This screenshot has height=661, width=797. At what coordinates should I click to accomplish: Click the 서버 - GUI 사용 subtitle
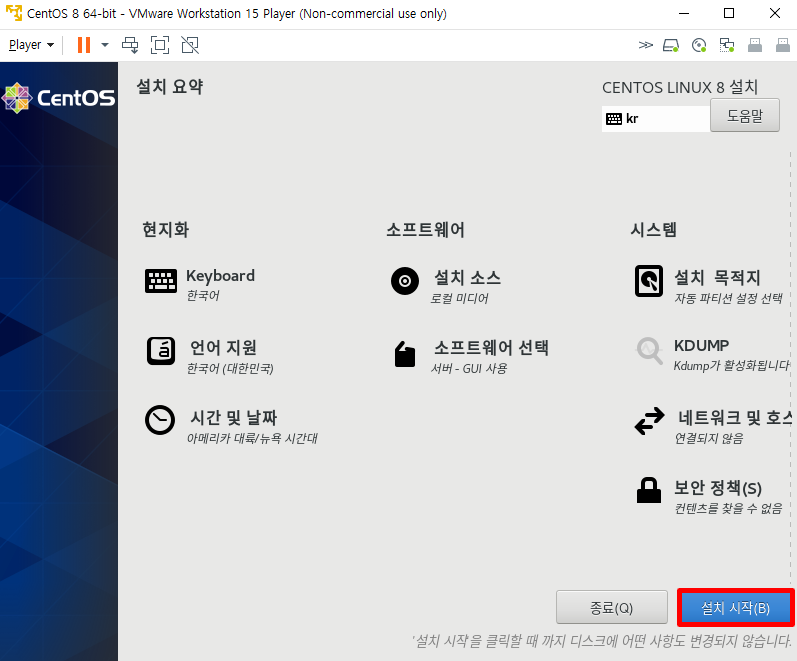(x=469, y=368)
